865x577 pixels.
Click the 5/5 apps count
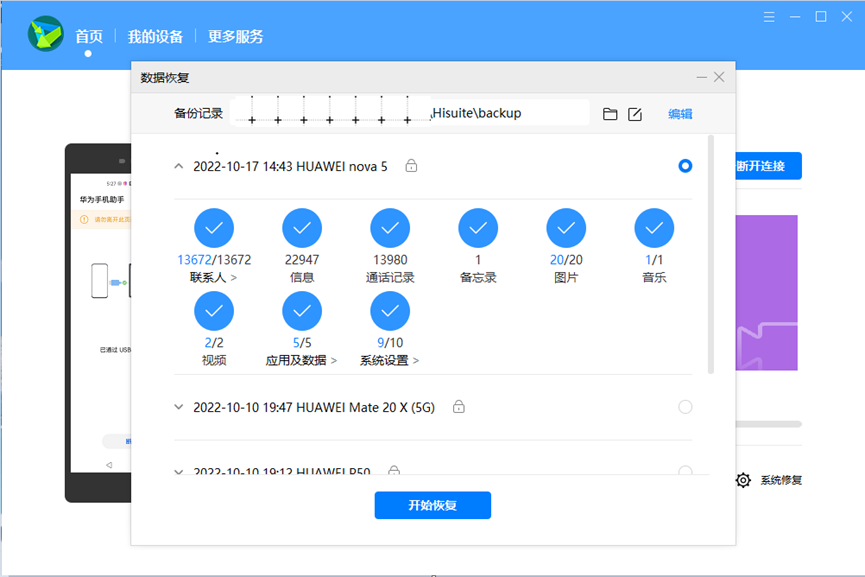click(302, 343)
